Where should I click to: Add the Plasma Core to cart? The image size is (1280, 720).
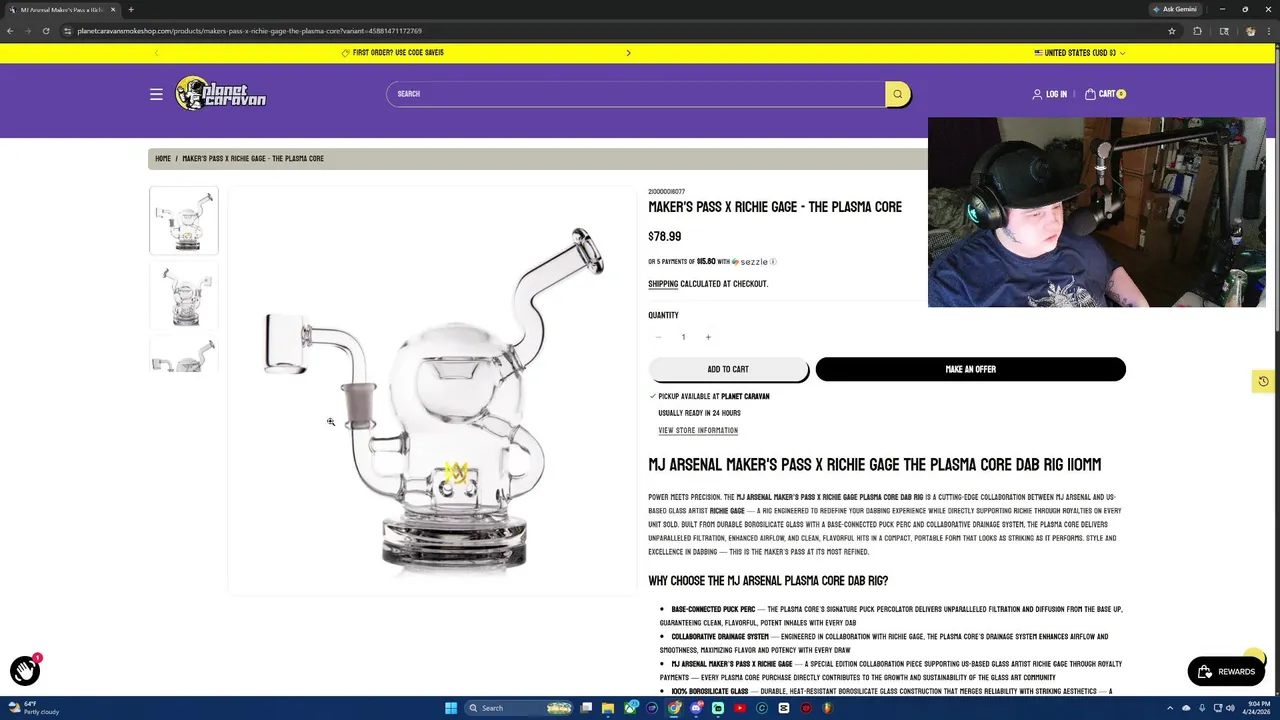coord(728,369)
